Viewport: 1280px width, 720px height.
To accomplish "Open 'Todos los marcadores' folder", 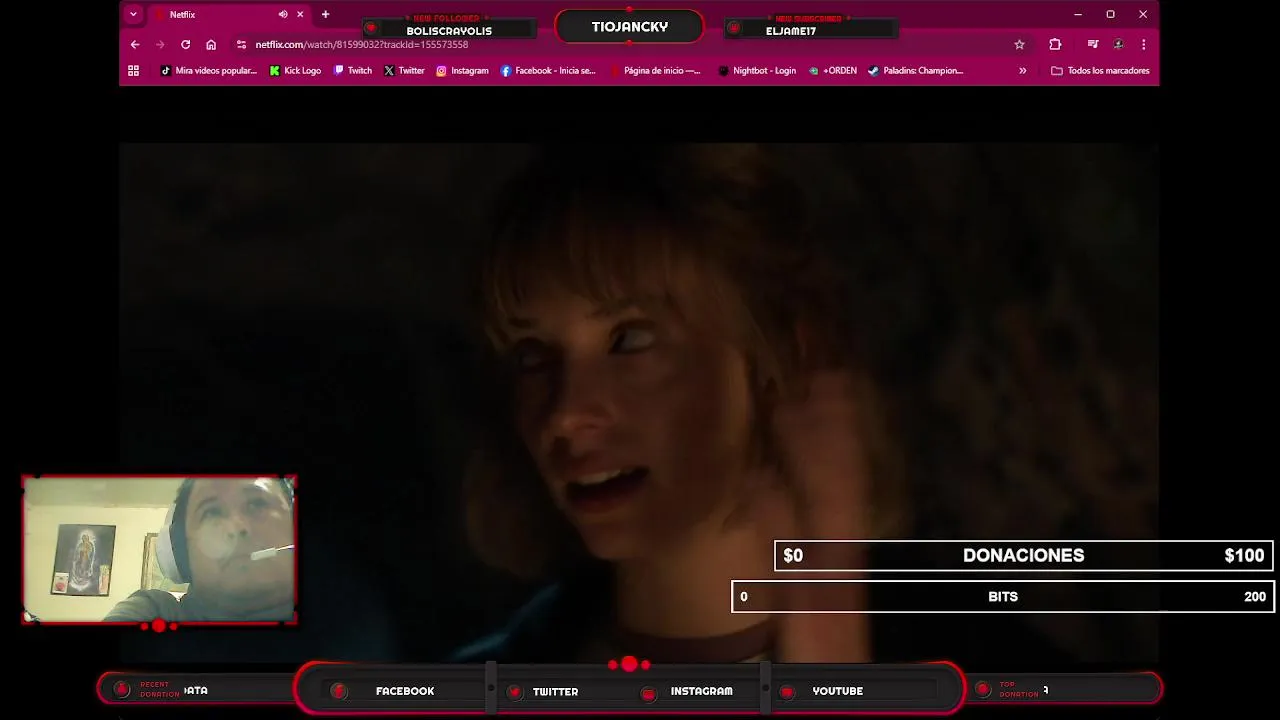I will click(1100, 70).
